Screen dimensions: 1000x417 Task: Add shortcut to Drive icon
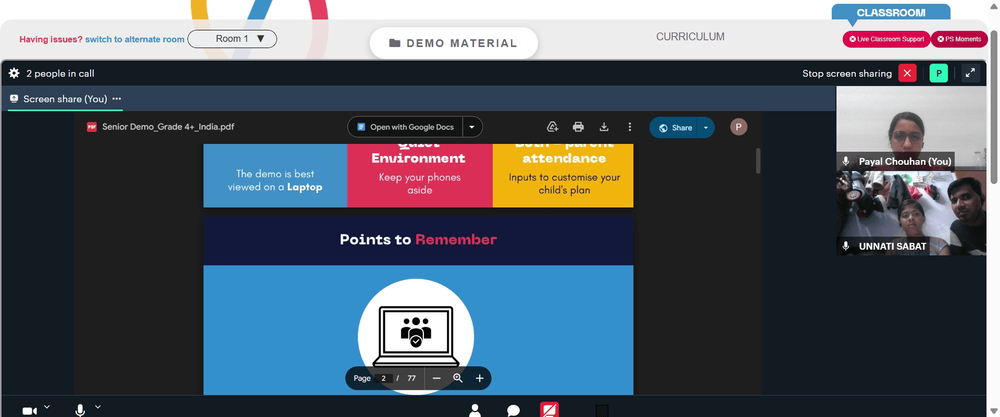point(553,127)
